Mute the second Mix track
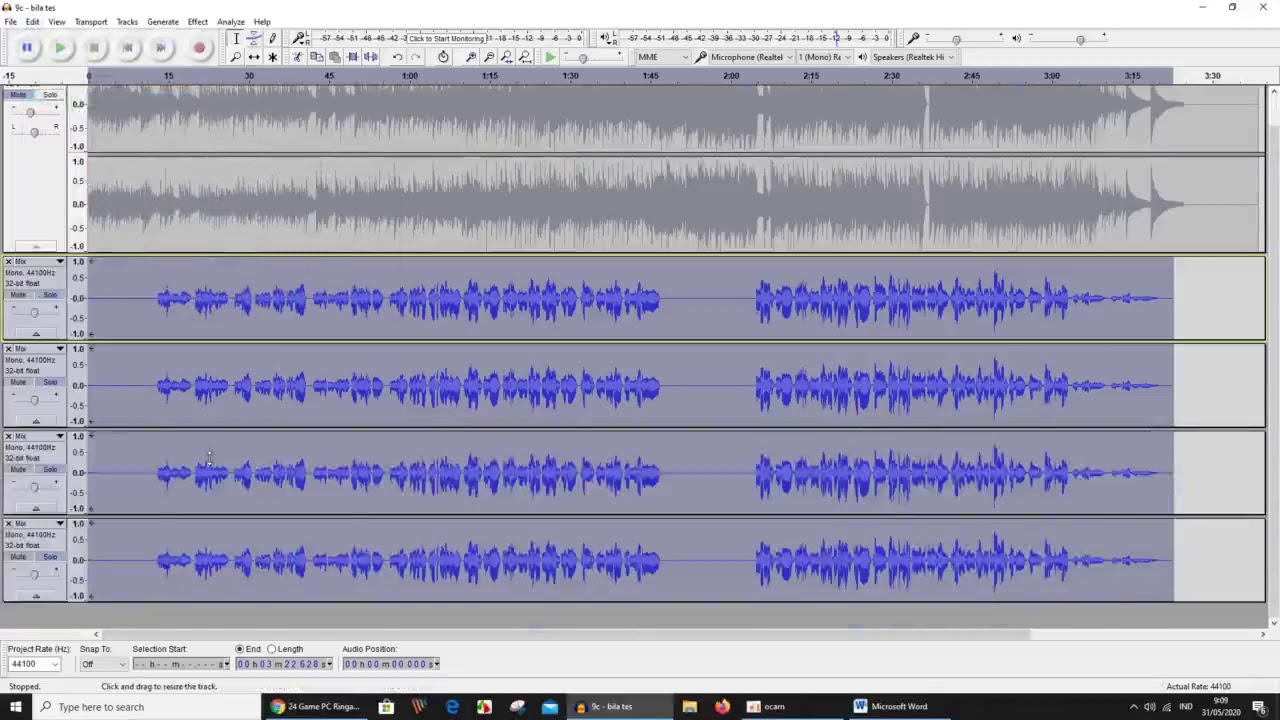1280x720 pixels. coord(19,382)
